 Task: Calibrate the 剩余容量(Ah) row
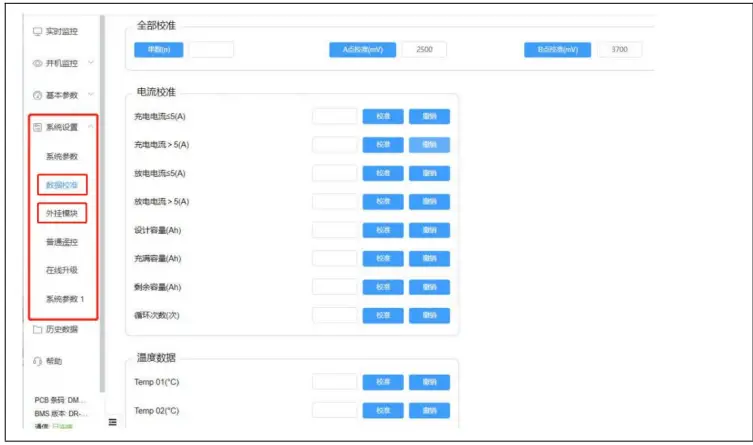(x=383, y=287)
